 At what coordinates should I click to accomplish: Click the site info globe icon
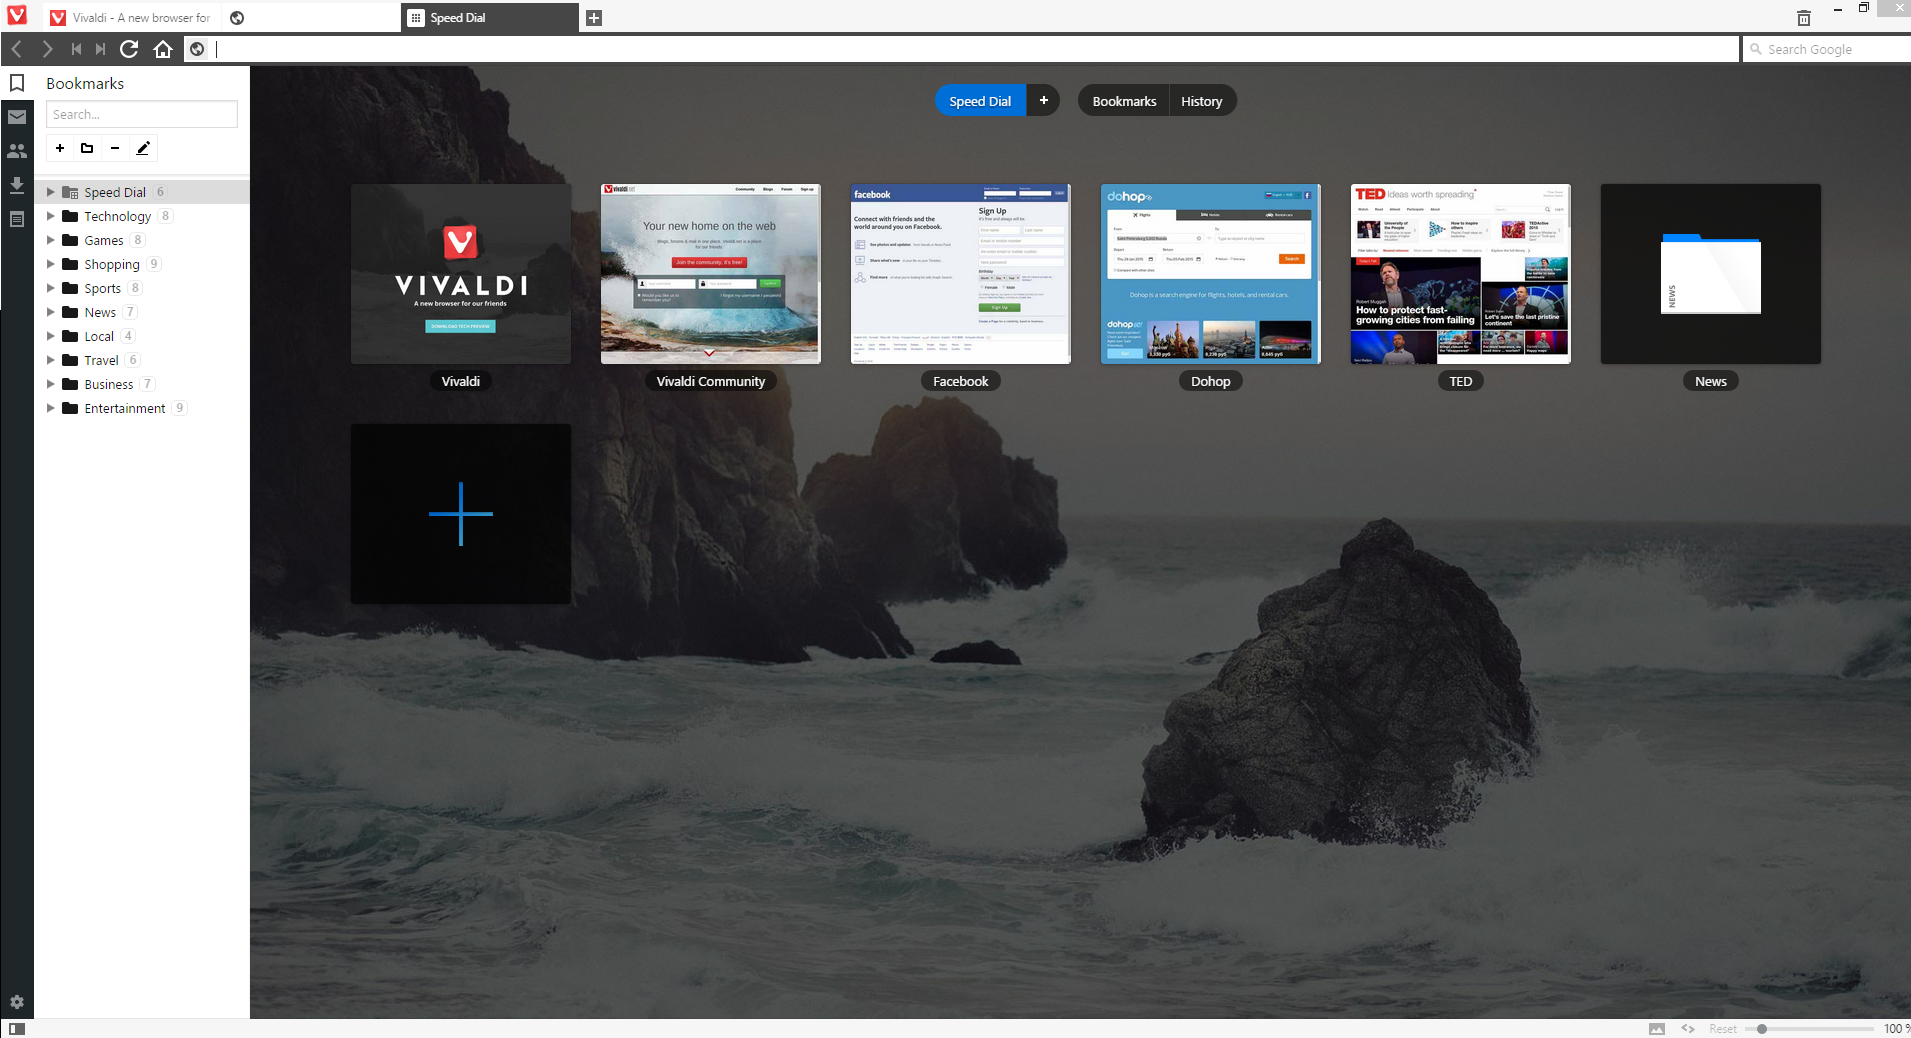pos(197,49)
